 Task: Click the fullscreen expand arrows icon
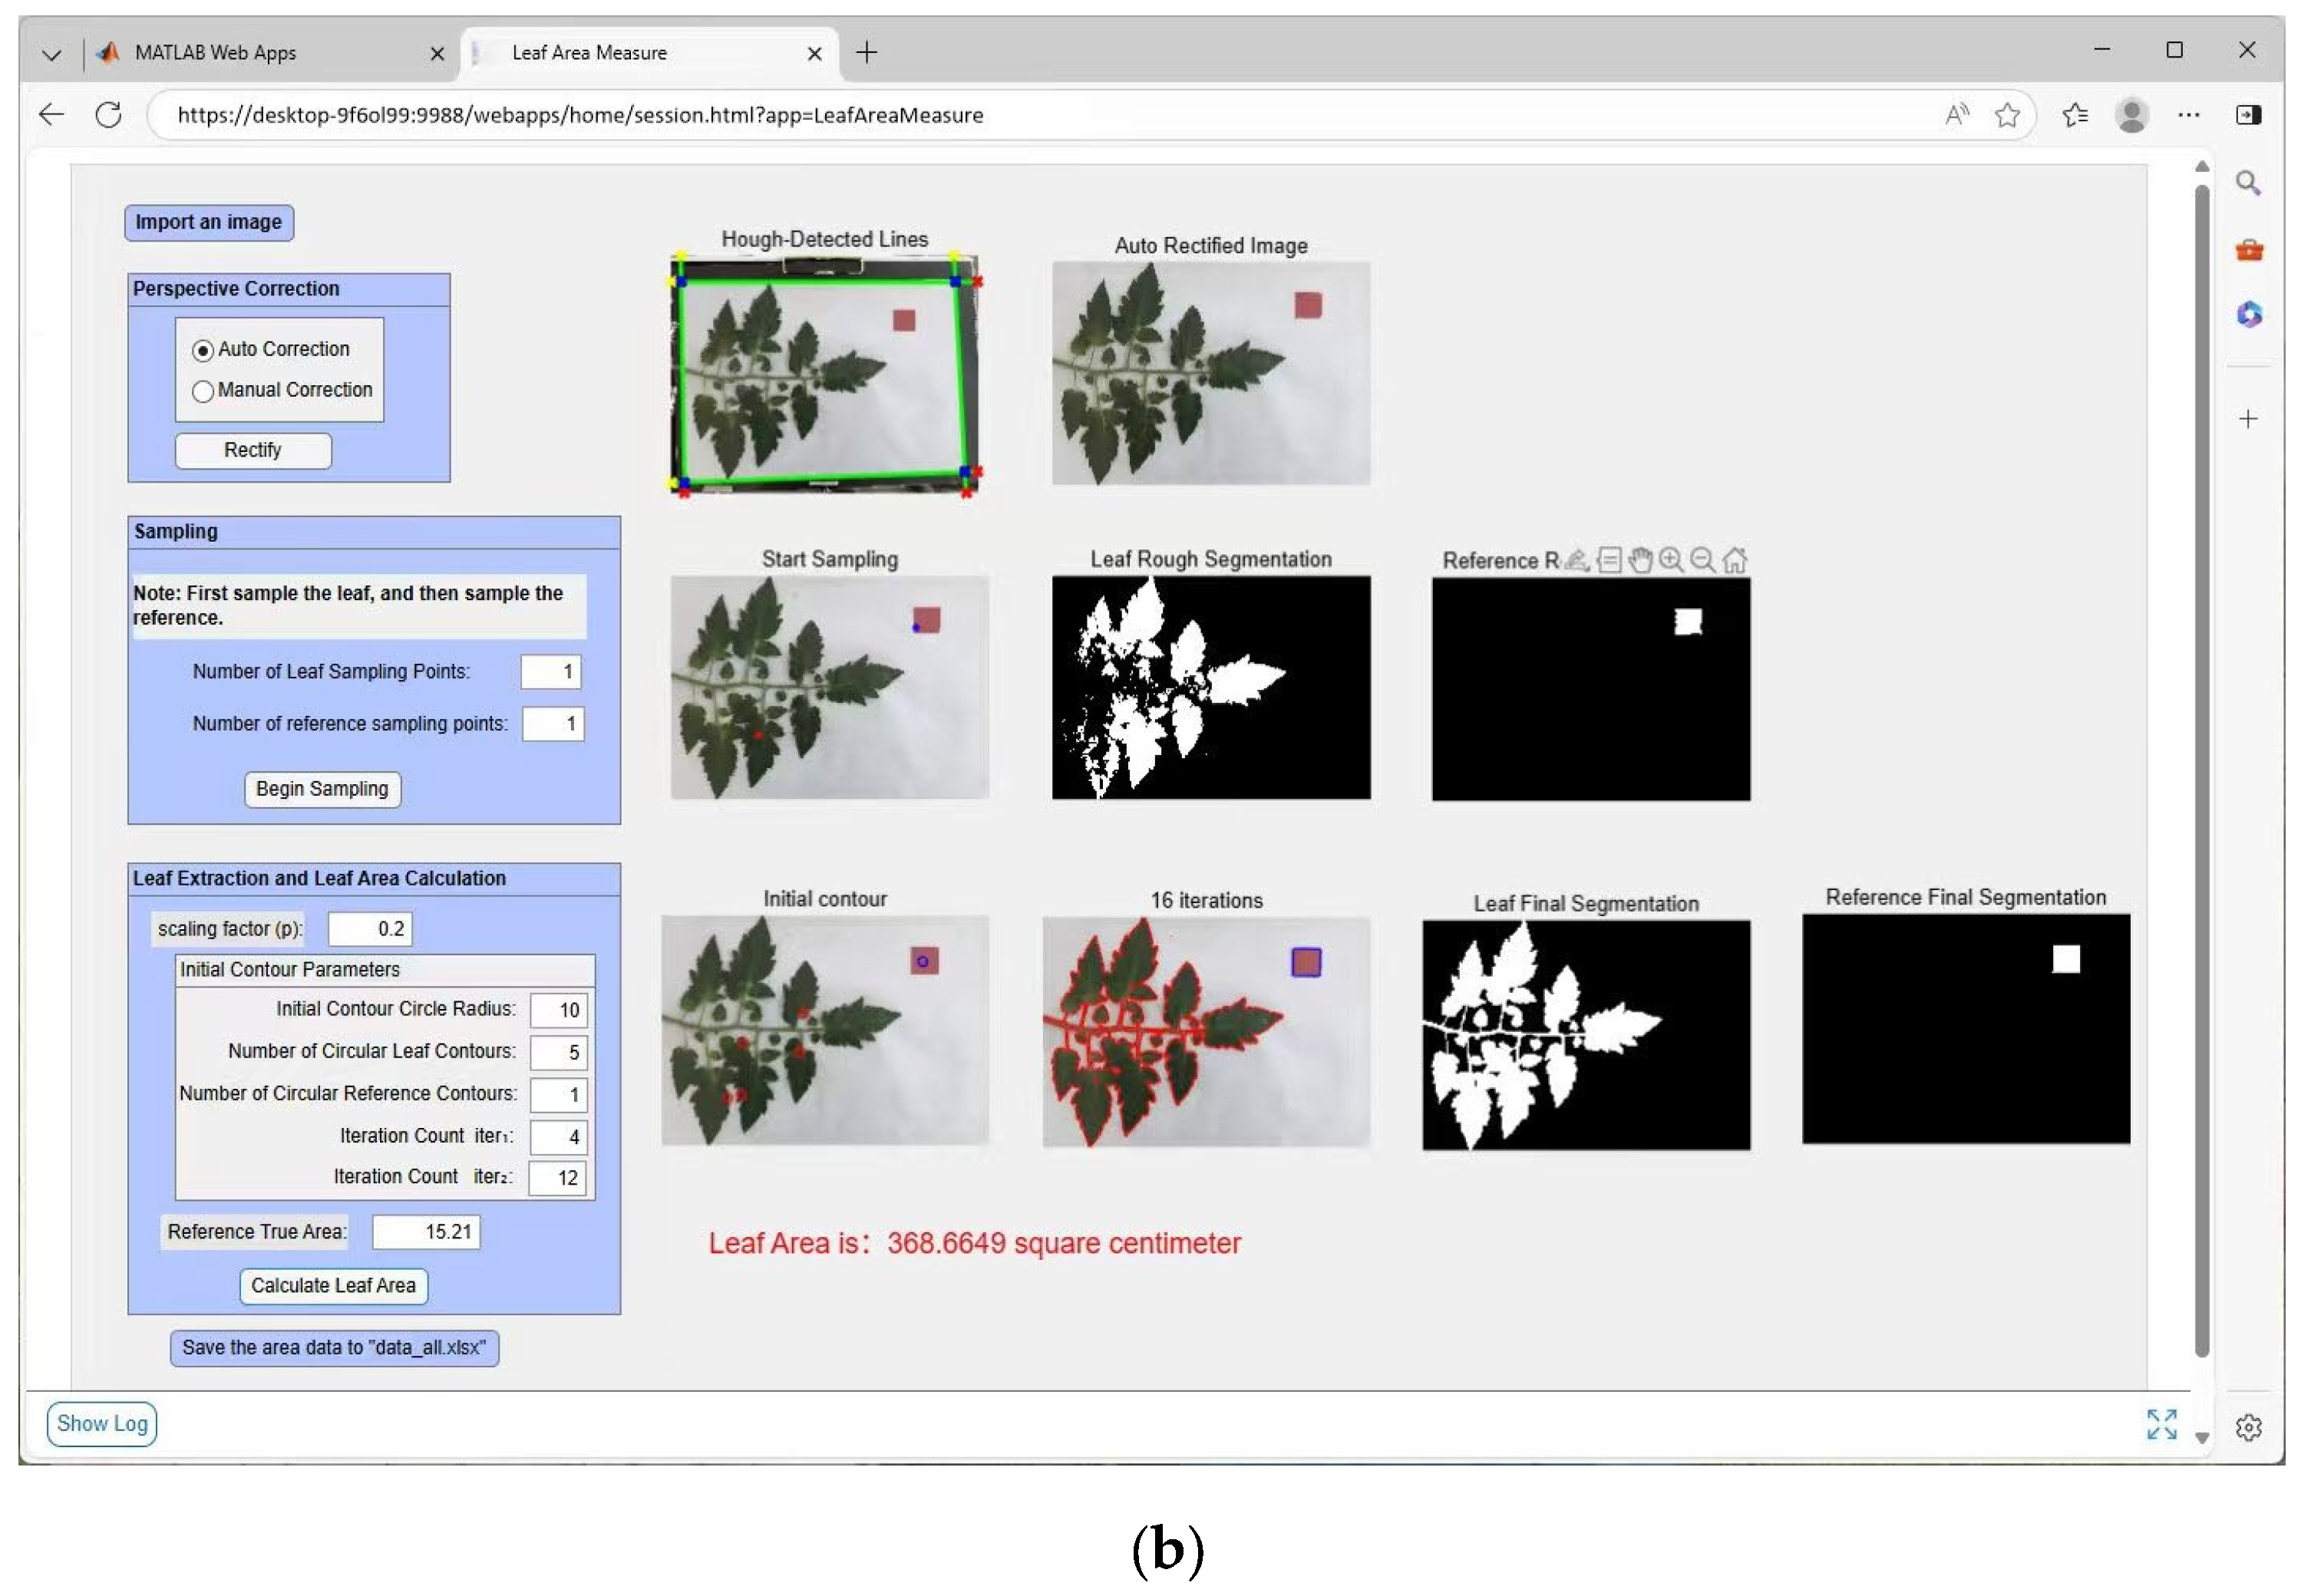[2162, 1425]
